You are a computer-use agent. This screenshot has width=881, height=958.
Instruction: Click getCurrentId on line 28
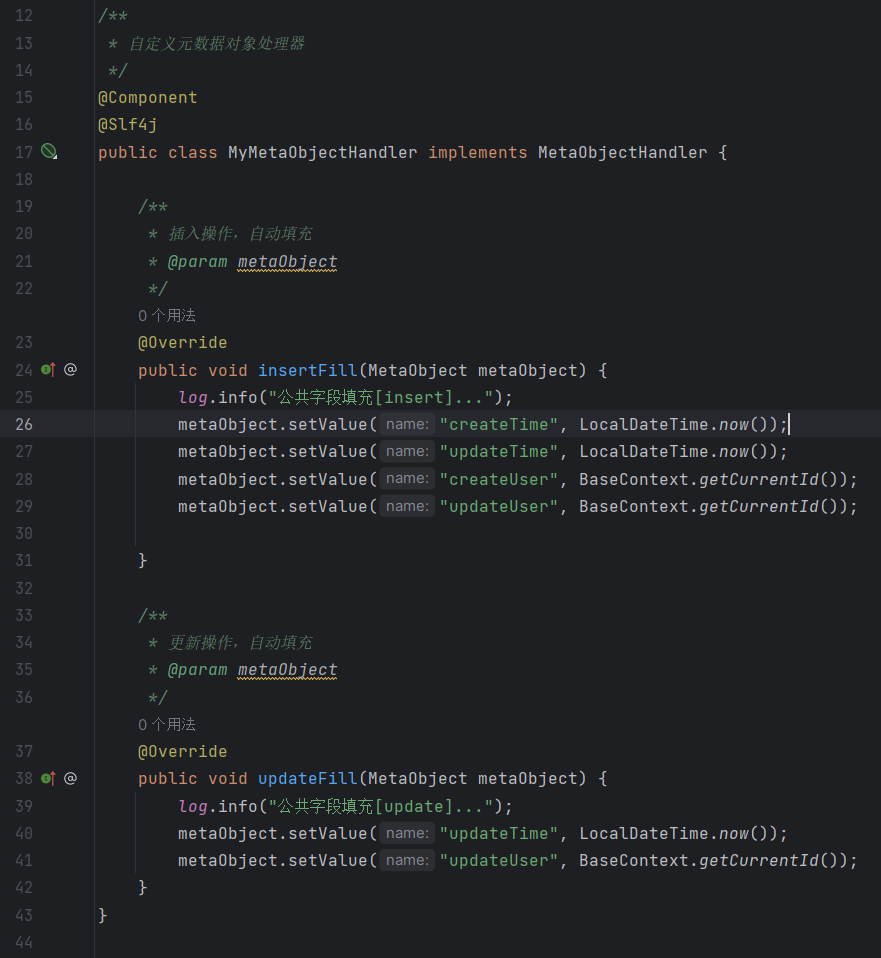(x=759, y=479)
